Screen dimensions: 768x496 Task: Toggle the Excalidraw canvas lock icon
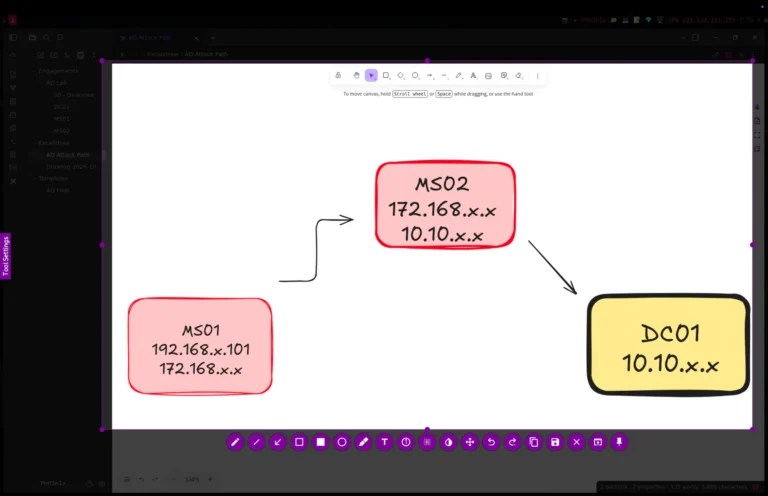point(338,75)
